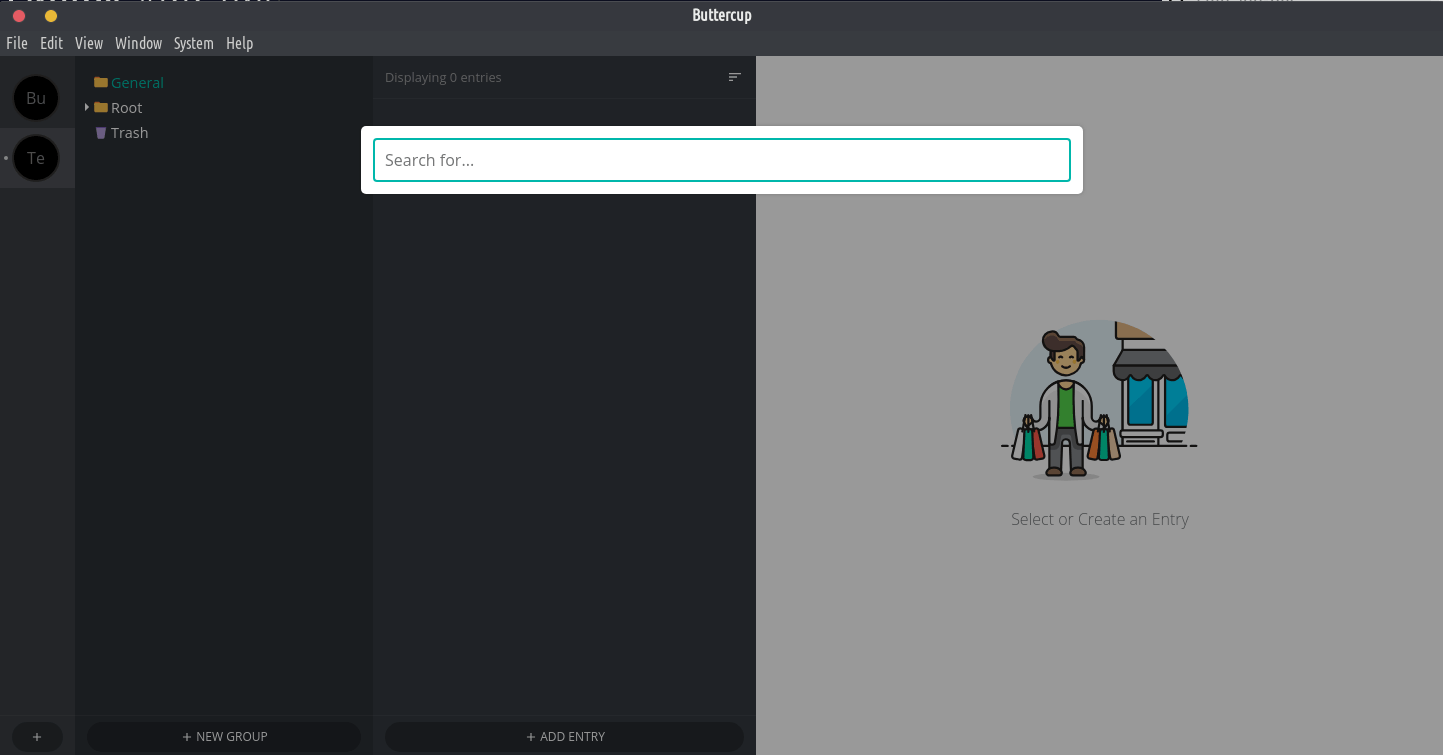Open the Help menu
Image resolution: width=1443 pixels, height=755 pixels.
(239, 43)
